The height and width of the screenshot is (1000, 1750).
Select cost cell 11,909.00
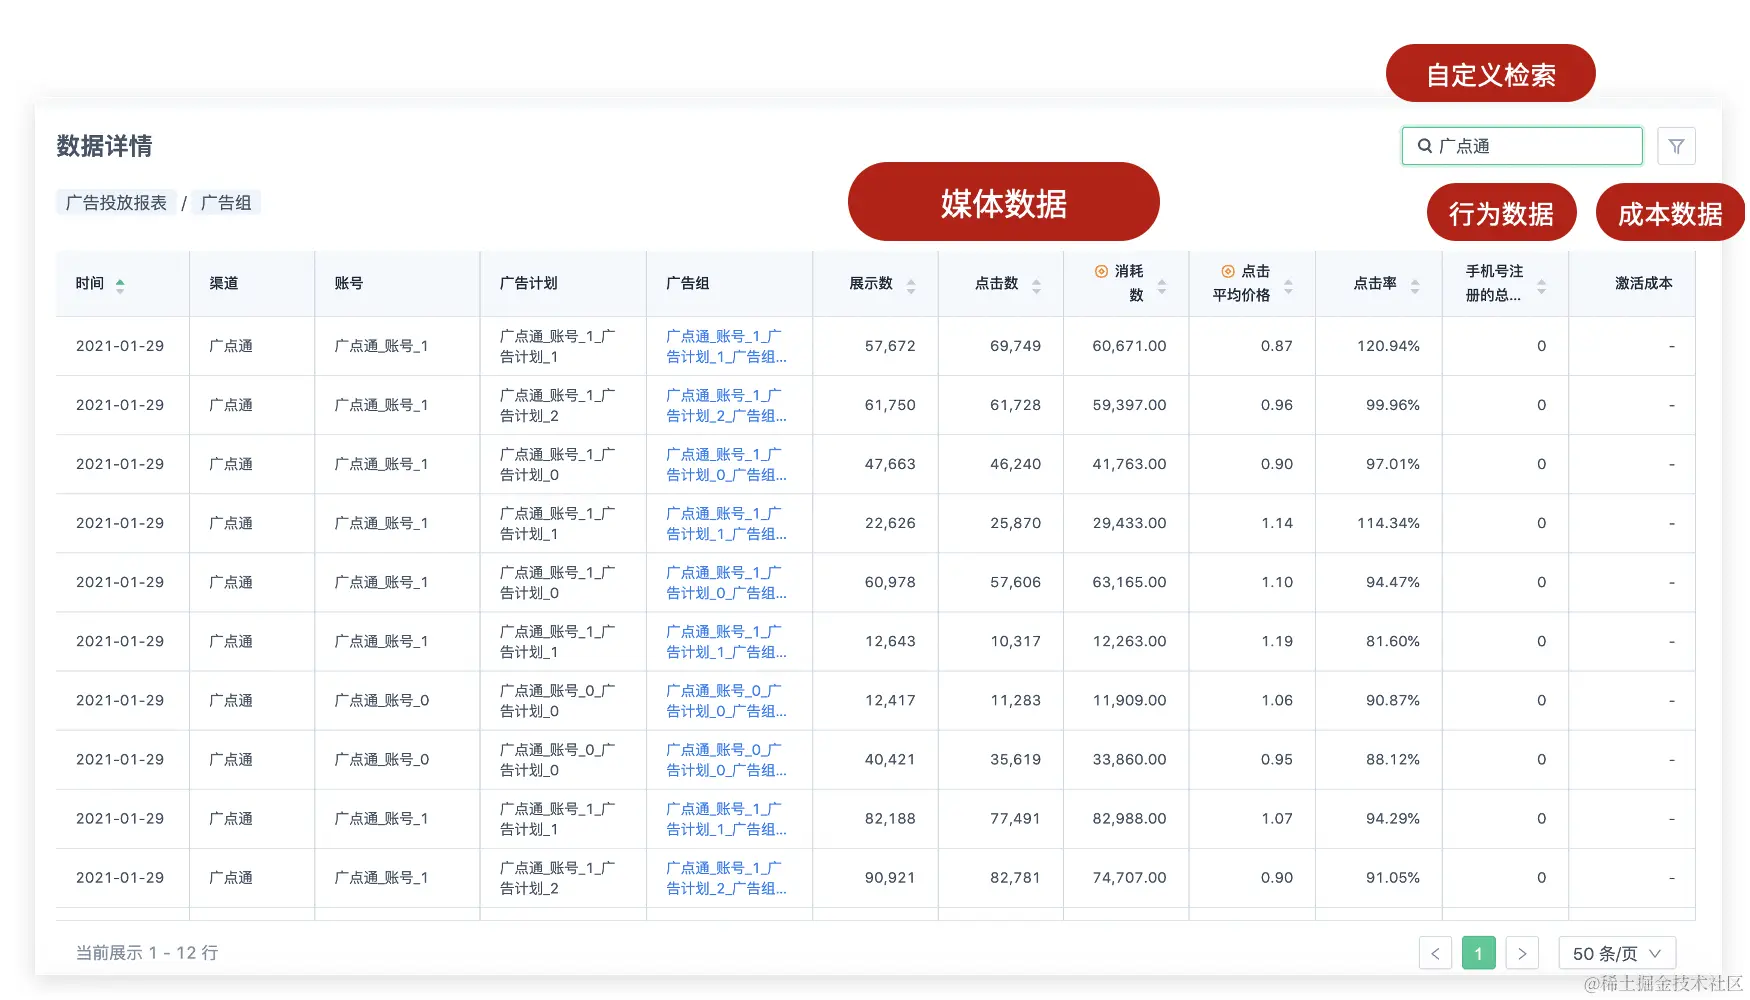coord(1129,700)
